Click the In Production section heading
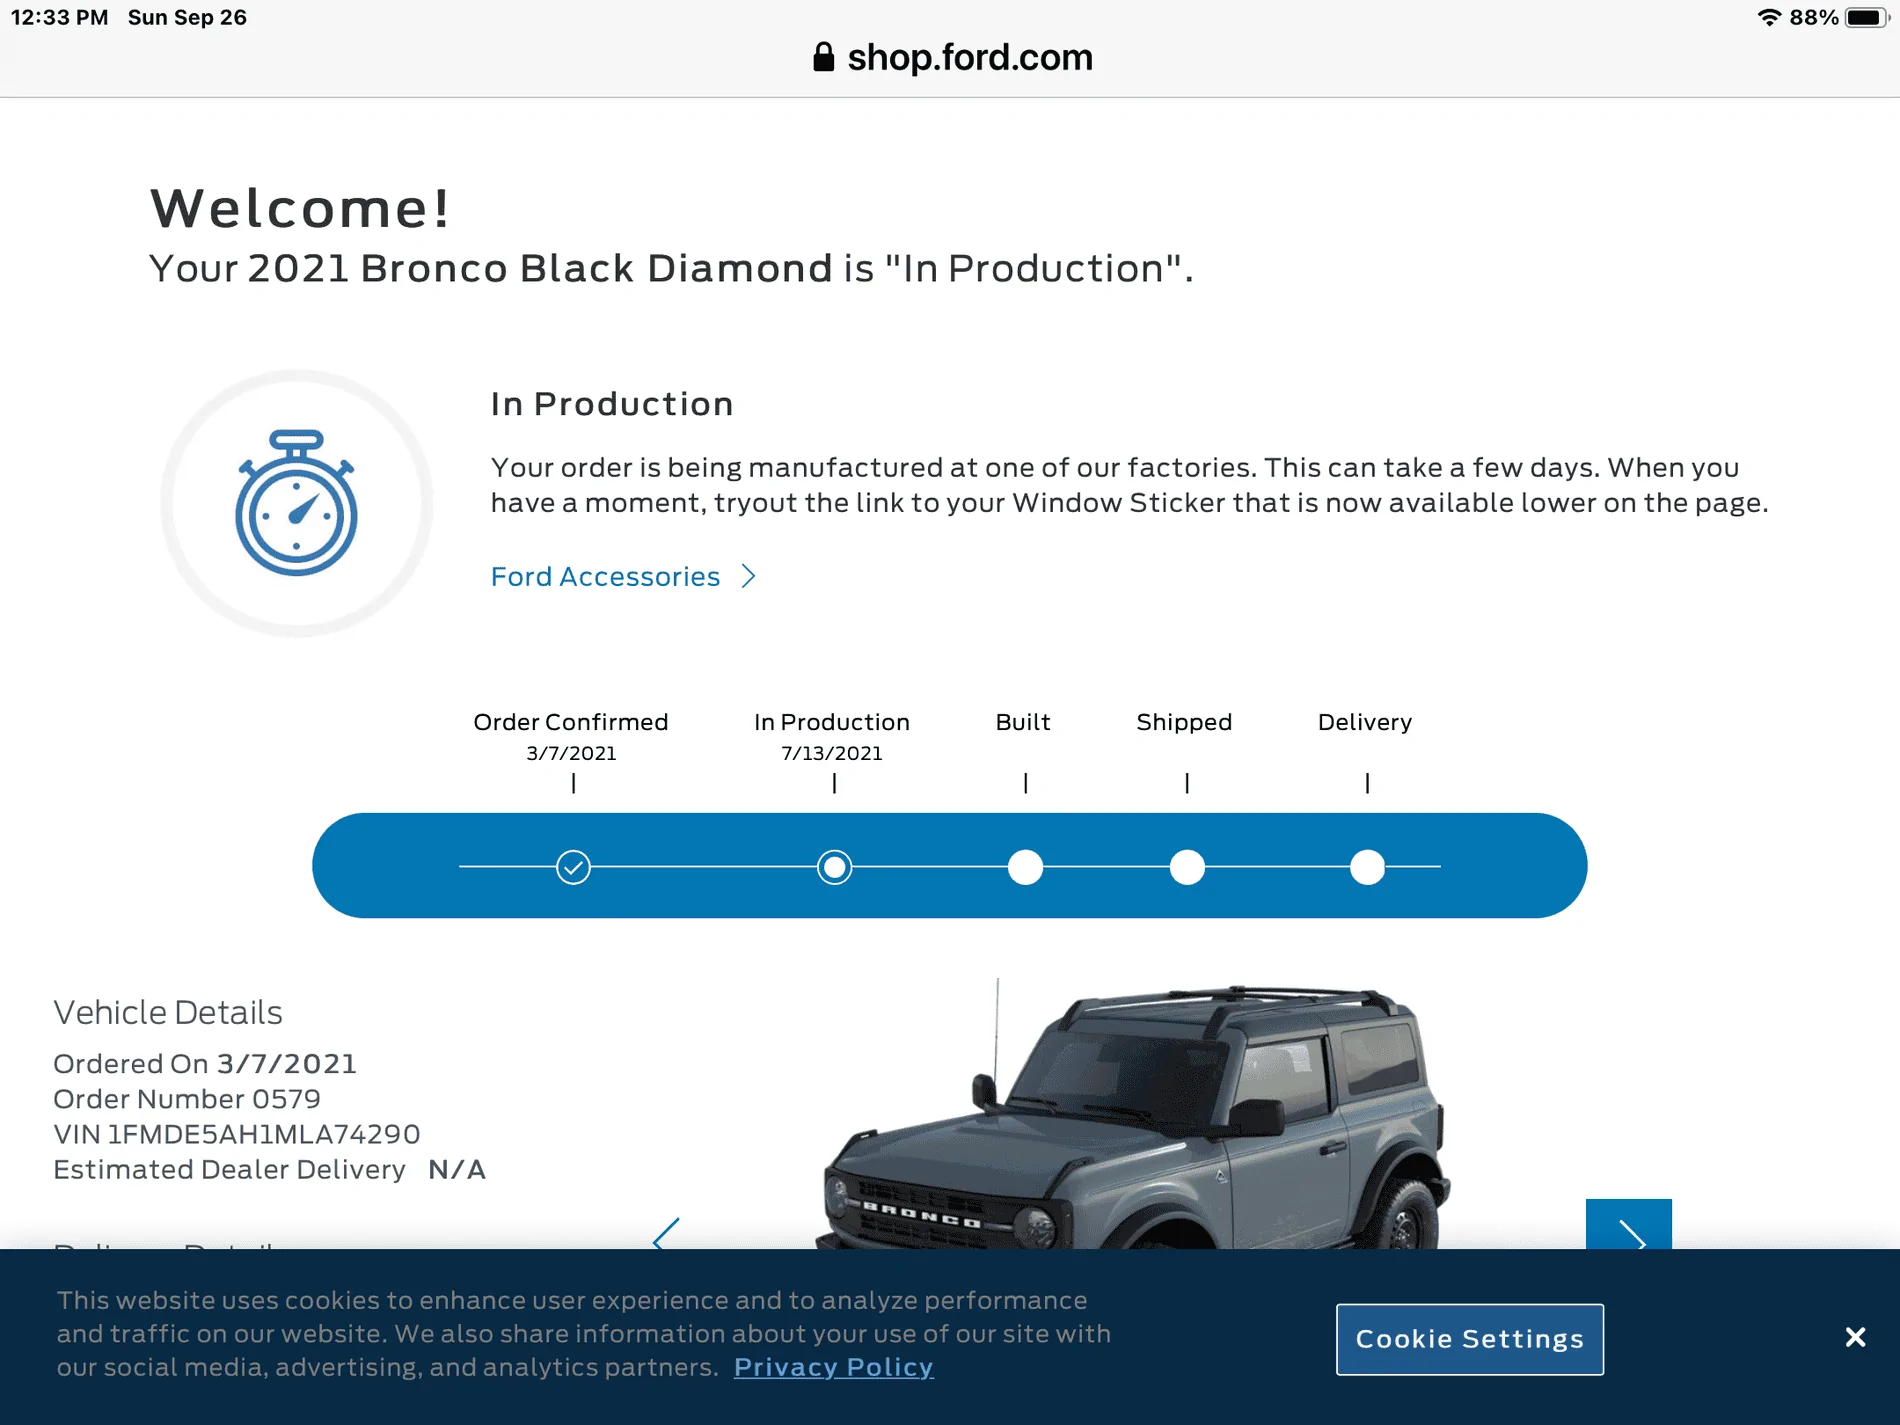Viewport: 1900px width, 1425px height. [x=612, y=404]
